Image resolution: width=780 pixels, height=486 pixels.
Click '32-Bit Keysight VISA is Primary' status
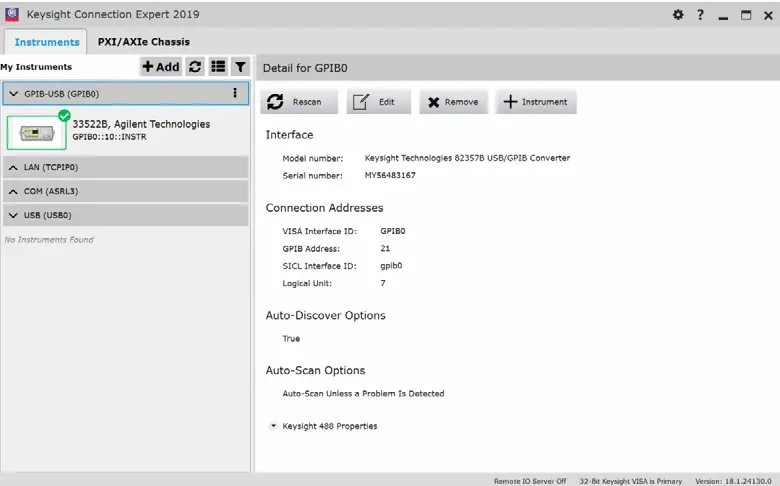(x=630, y=481)
